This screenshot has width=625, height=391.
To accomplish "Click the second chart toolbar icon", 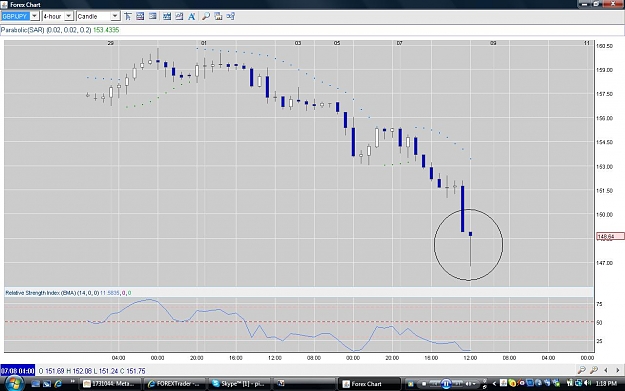I will [140, 16].
